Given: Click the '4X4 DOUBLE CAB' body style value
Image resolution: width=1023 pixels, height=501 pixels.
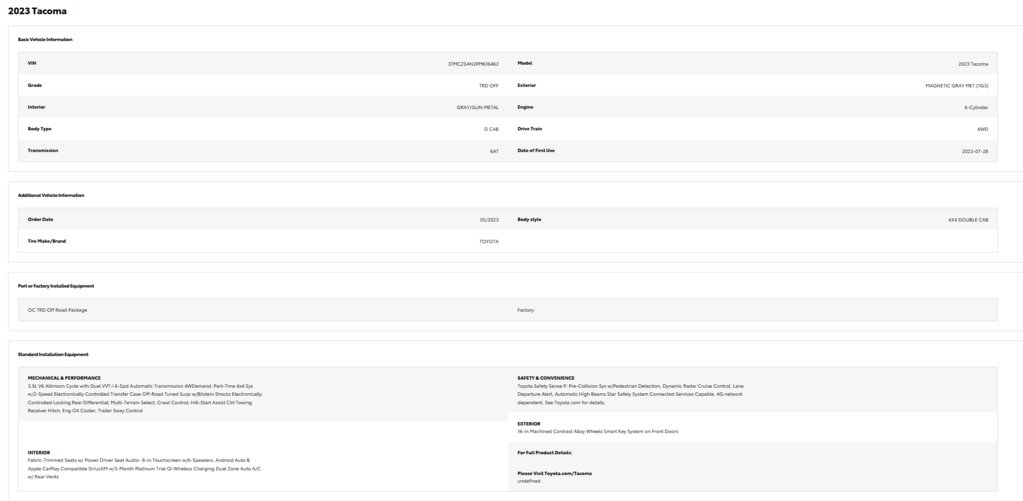Looking at the screenshot, I should [x=968, y=220].
